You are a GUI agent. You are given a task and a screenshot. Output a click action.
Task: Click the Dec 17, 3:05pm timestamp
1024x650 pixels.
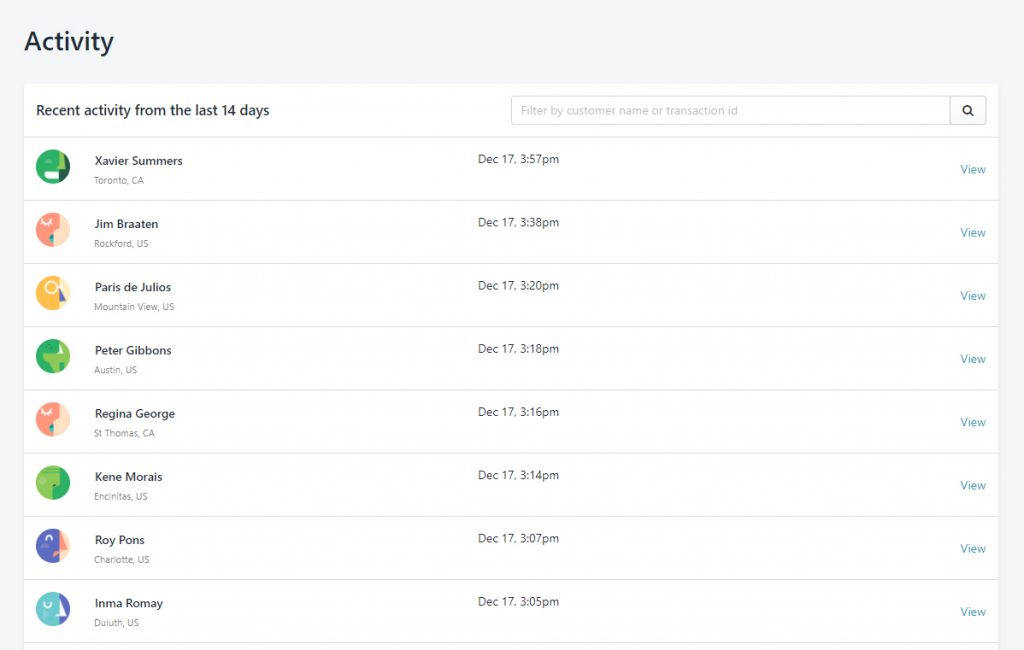(x=519, y=602)
